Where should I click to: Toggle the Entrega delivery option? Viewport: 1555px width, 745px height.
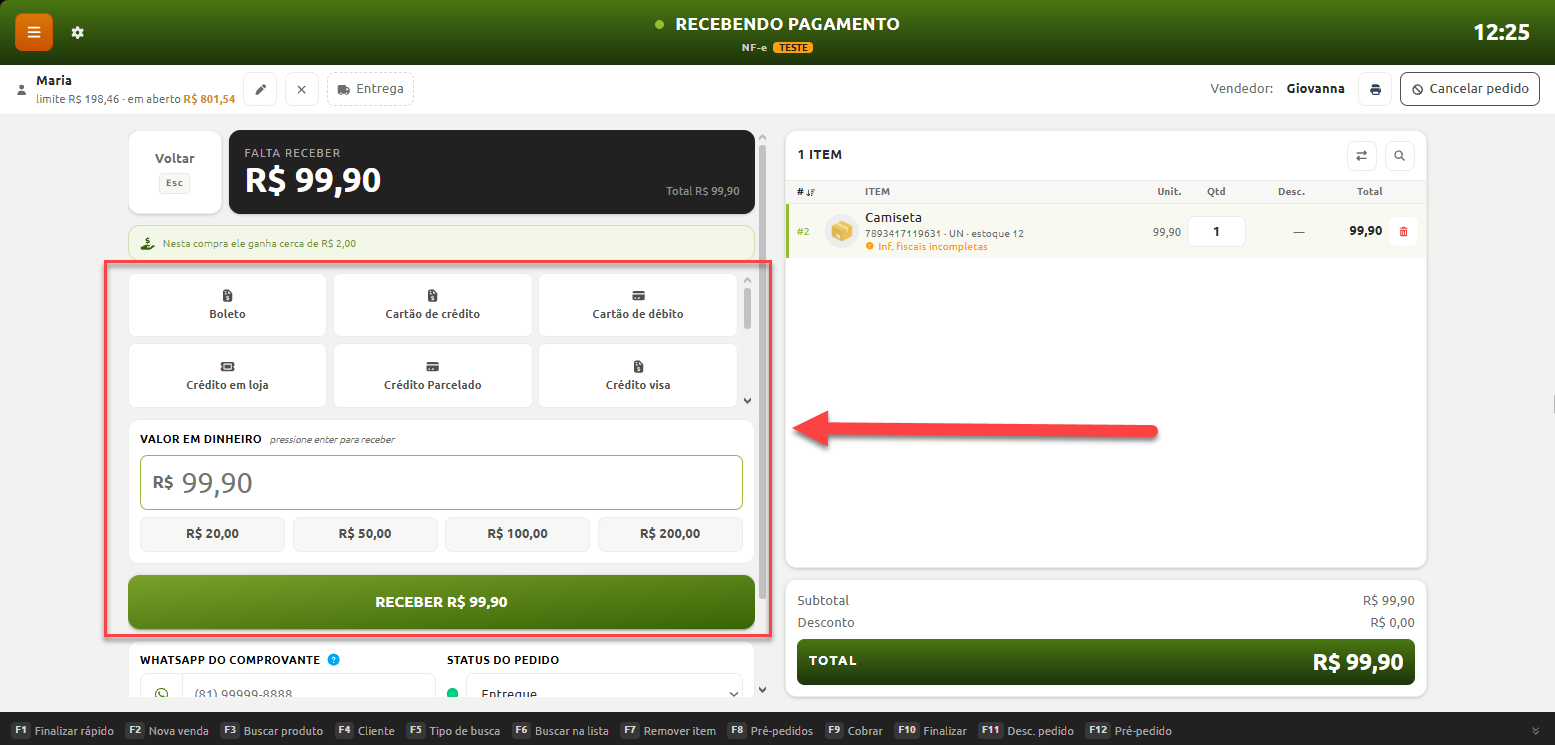(x=370, y=89)
